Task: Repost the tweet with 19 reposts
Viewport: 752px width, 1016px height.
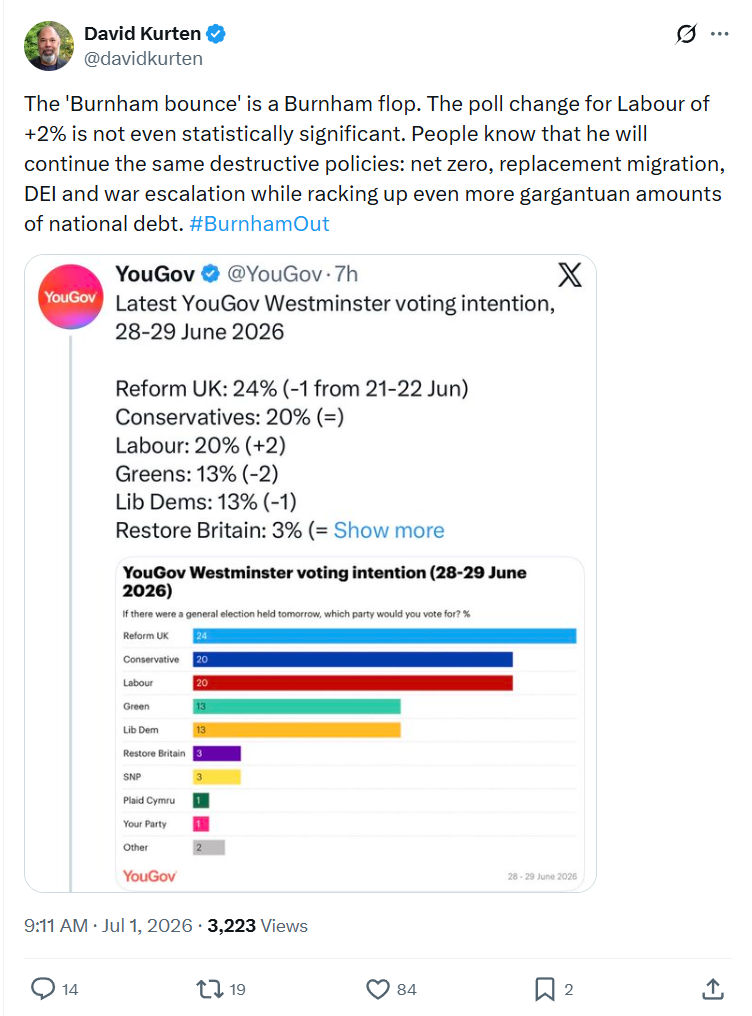Action: pyautogui.click(x=209, y=989)
